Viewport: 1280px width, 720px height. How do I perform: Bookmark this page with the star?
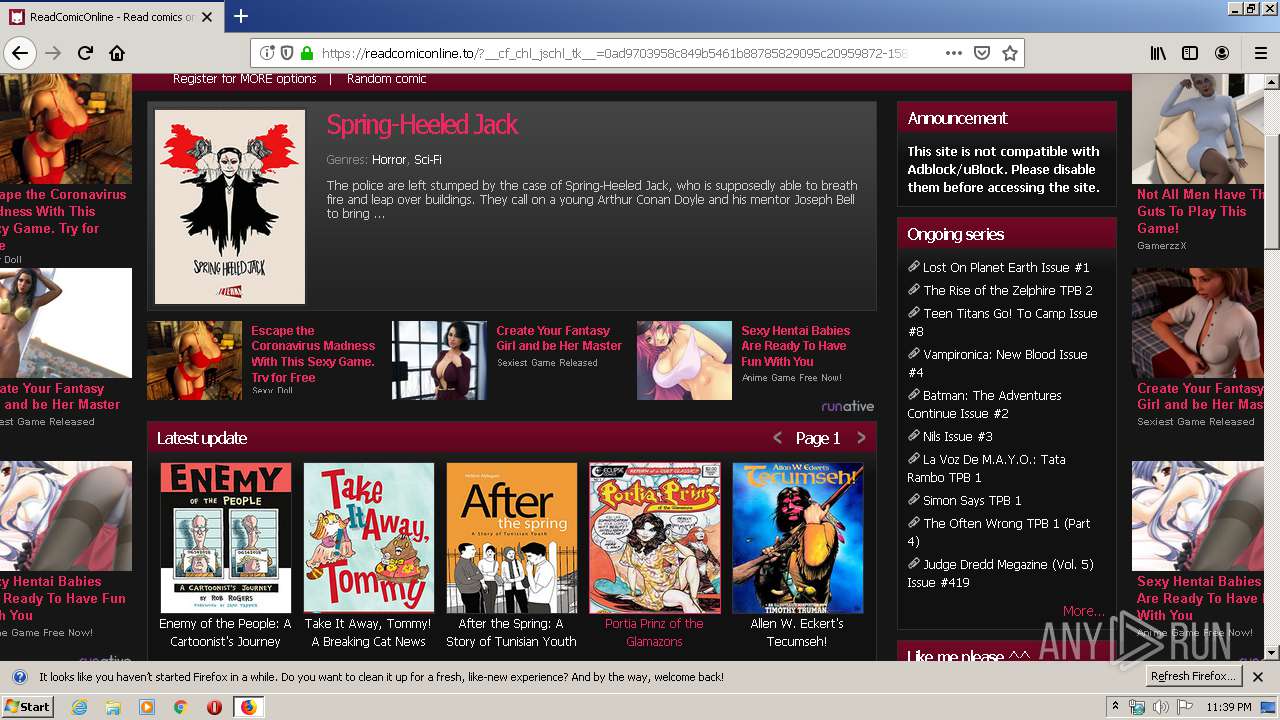pyautogui.click(x=1010, y=53)
